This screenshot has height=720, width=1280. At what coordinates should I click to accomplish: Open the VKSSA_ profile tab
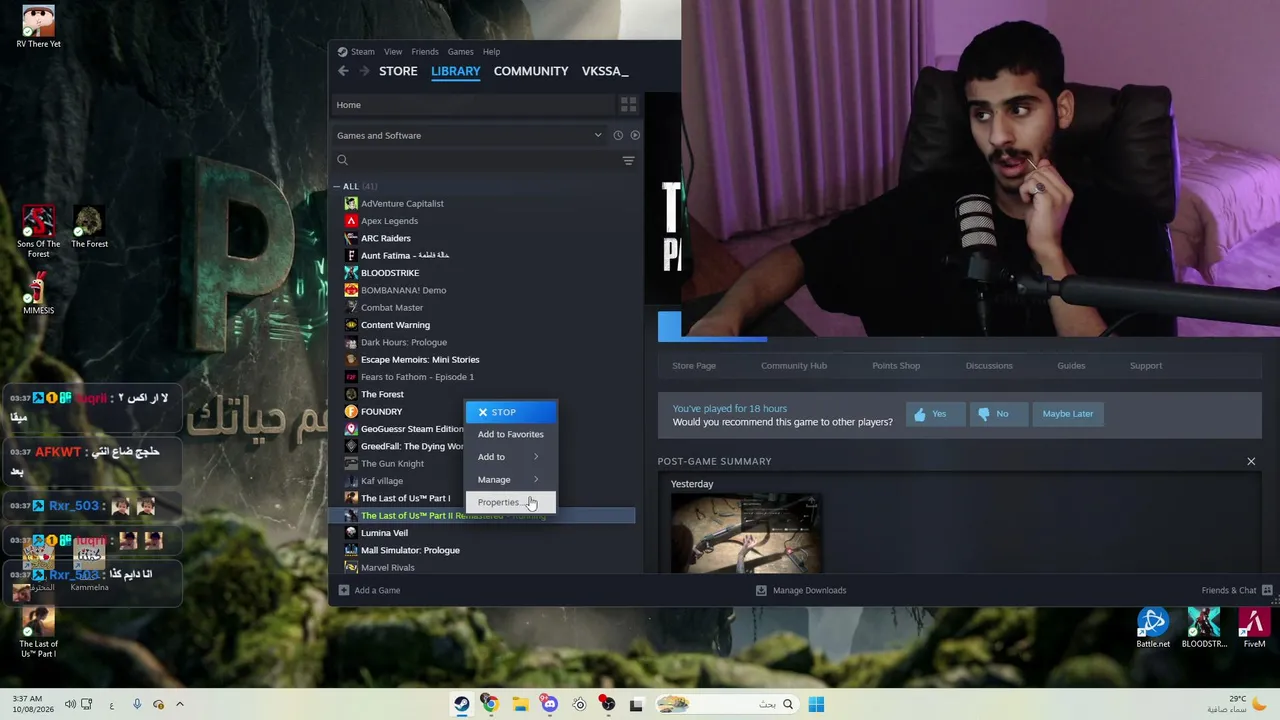pyautogui.click(x=605, y=71)
